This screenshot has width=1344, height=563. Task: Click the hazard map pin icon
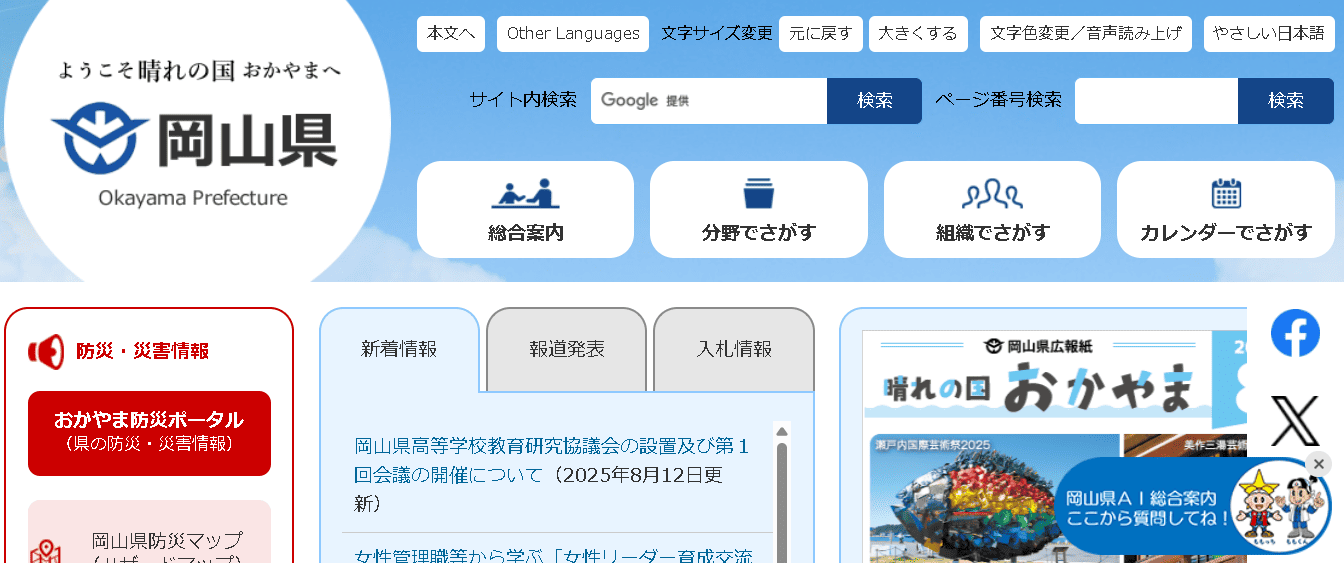pyautogui.click(x=46, y=552)
